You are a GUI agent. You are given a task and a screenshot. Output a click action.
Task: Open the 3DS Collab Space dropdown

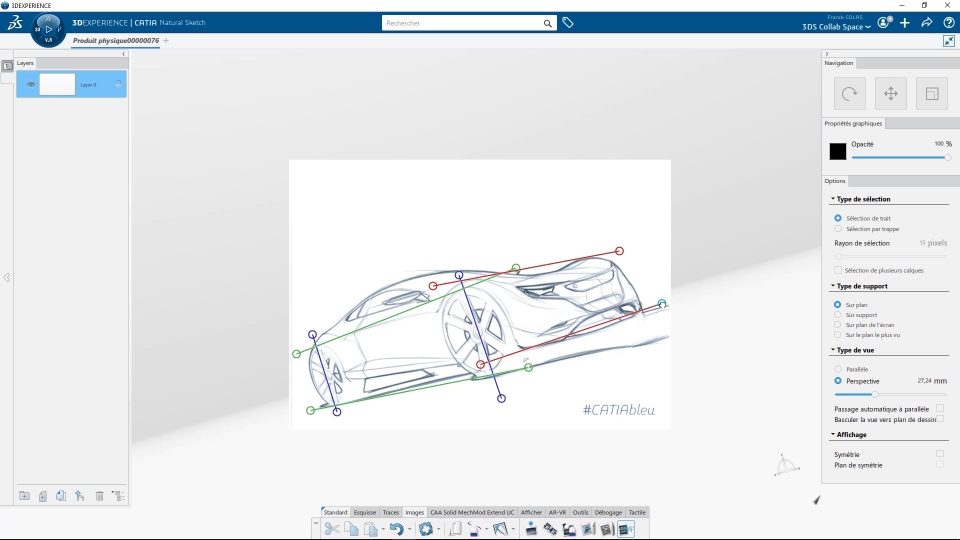coord(836,27)
